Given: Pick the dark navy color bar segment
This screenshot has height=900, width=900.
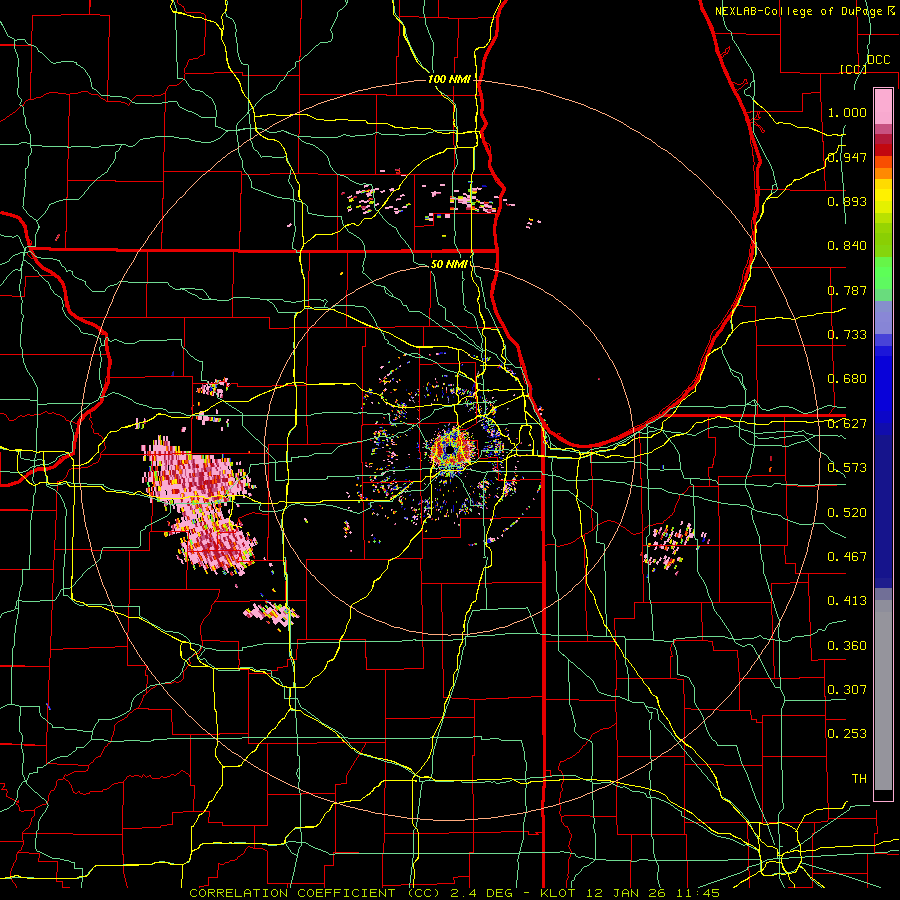Looking at the screenshot, I should click(x=883, y=511).
